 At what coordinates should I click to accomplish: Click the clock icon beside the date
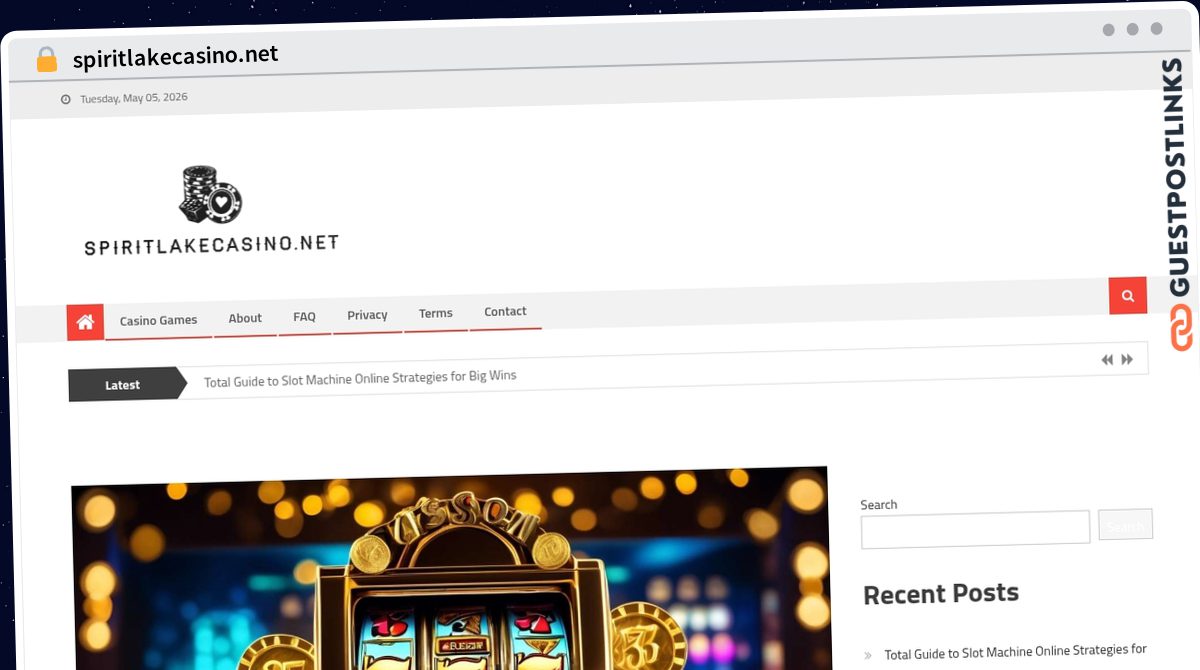(x=66, y=99)
